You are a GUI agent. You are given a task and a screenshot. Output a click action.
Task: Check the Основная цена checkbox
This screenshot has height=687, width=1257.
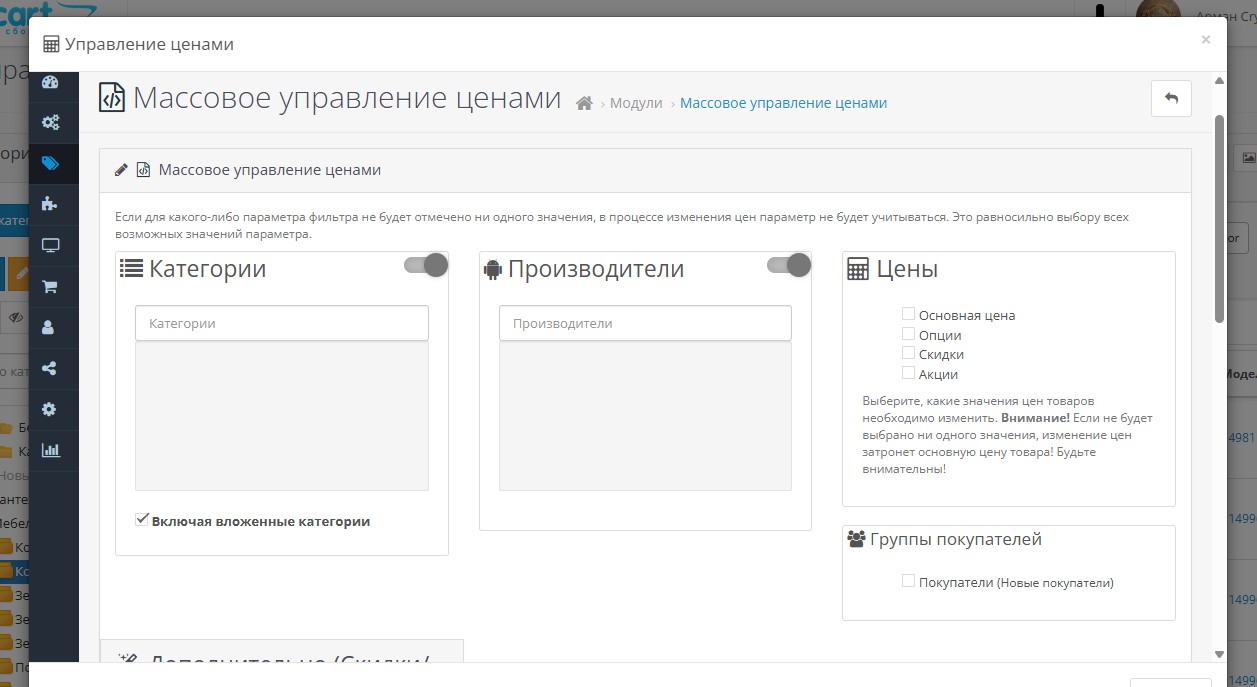pyautogui.click(x=908, y=314)
